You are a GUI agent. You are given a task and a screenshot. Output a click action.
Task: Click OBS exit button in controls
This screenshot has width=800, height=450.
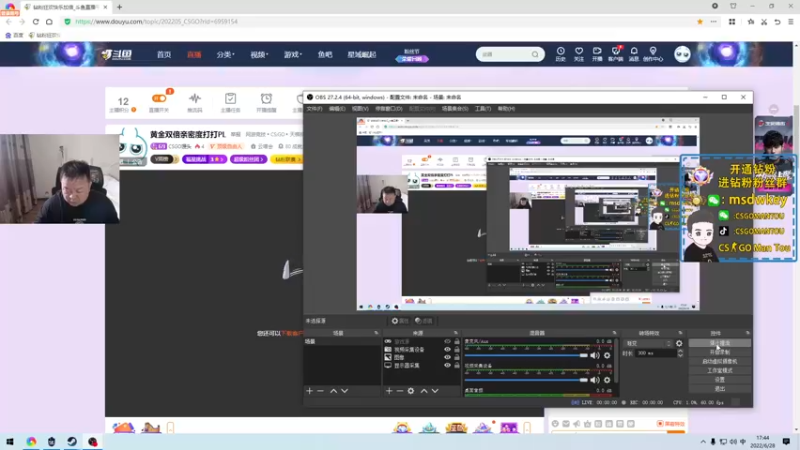(719, 389)
